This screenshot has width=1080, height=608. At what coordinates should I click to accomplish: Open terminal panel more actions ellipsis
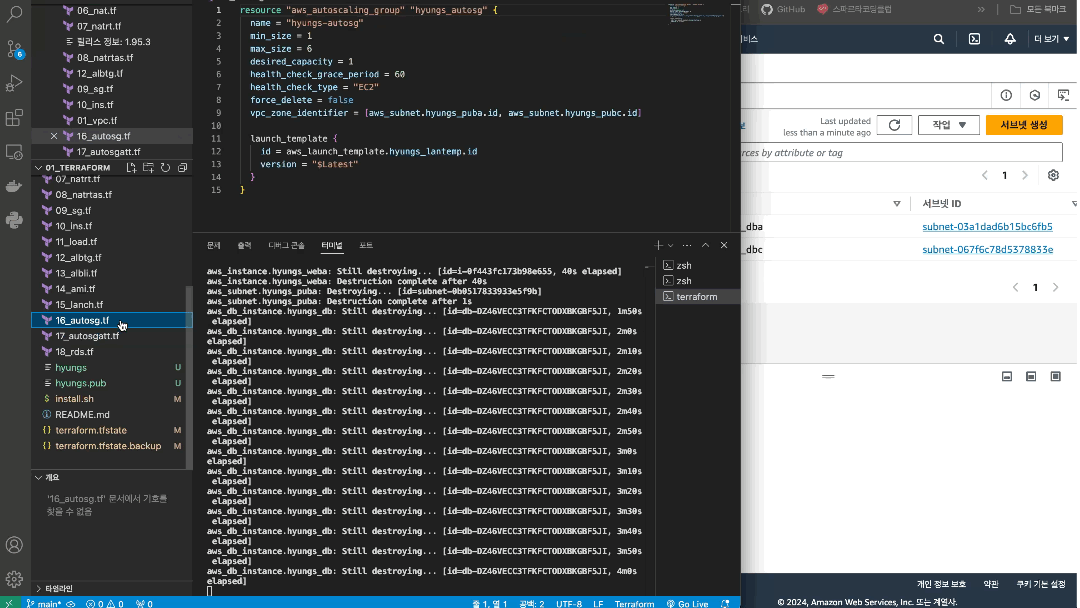[687, 245]
